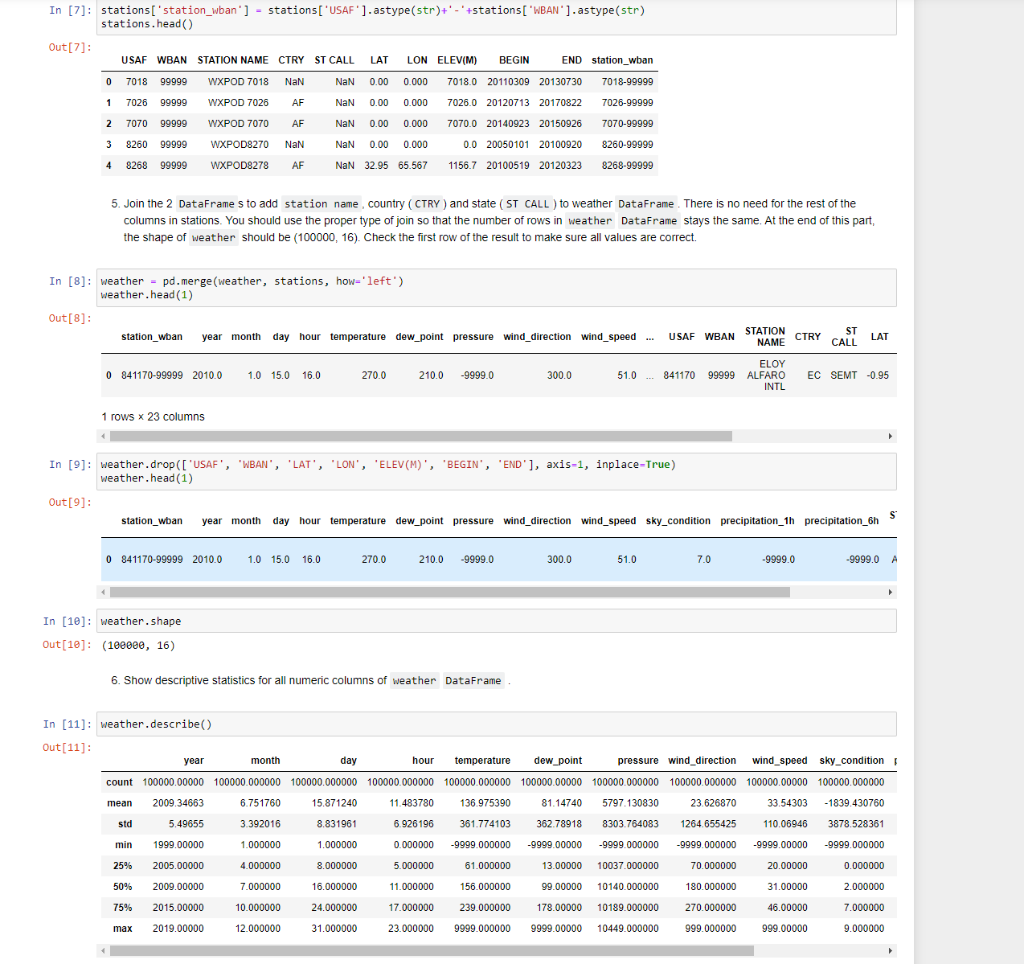
Task: Click the USAF column header in Out[7]
Action: click(133, 60)
